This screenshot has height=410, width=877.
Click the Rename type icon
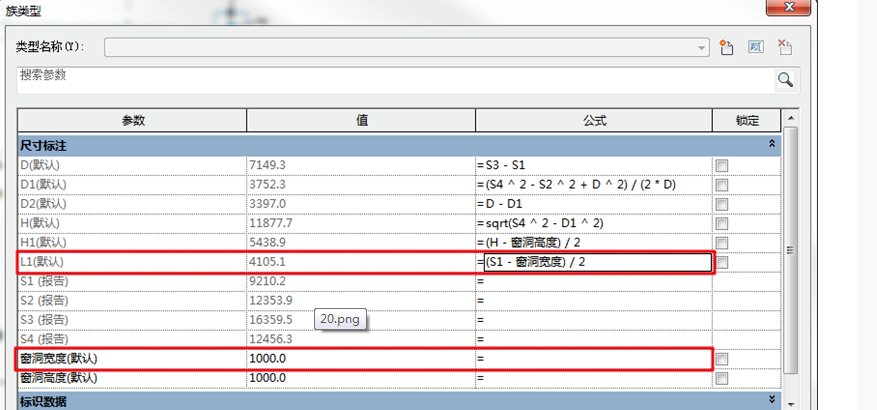pos(756,48)
